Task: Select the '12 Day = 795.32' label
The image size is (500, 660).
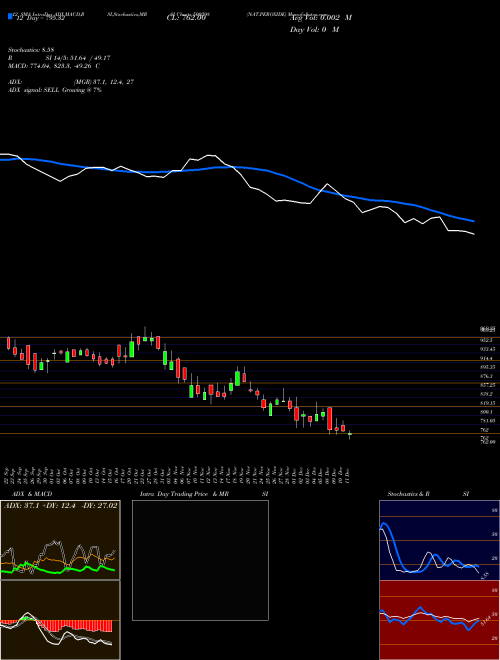Action: [39, 19]
